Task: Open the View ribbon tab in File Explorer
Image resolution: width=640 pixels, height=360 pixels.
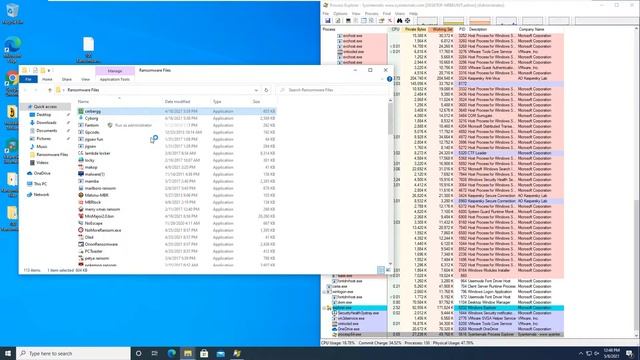Action: 85,79
